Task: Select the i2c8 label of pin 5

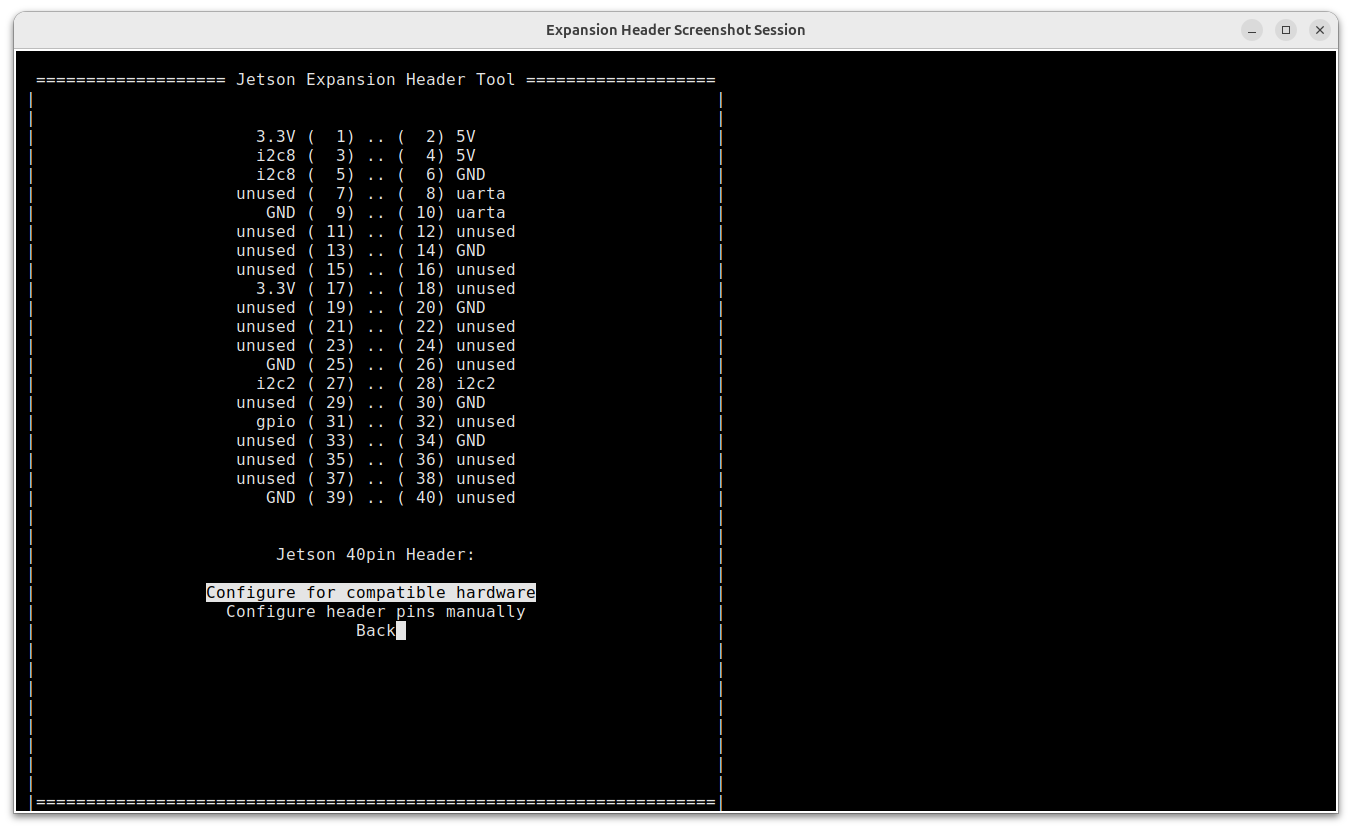Action: [276, 175]
